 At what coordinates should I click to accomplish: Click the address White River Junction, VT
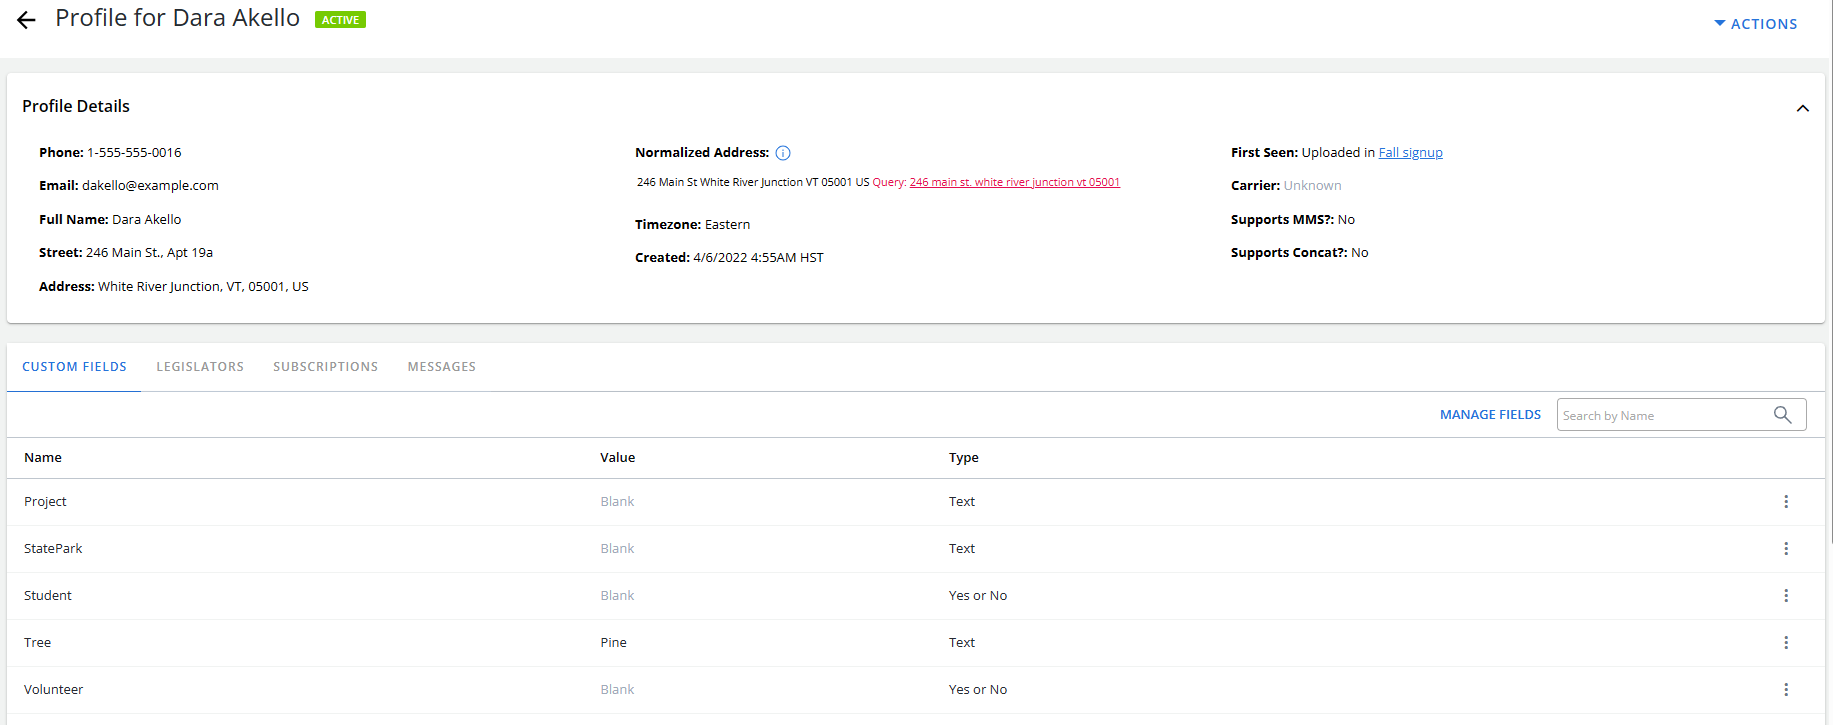tap(203, 287)
